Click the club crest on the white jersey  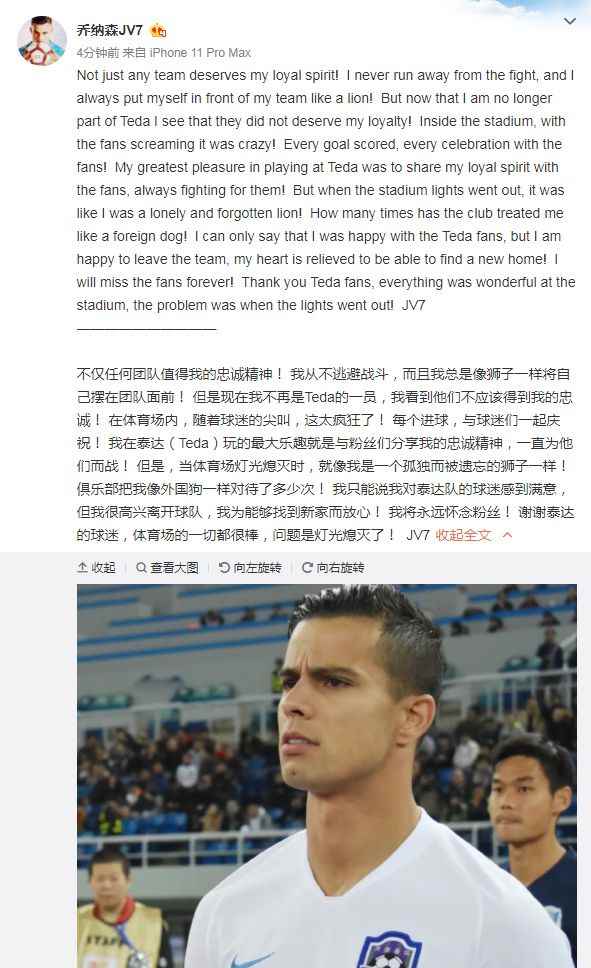tap(390, 949)
